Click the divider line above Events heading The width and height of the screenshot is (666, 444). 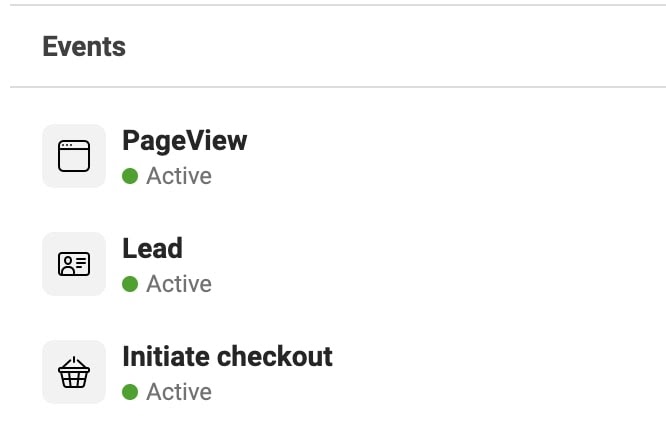tap(338, 5)
